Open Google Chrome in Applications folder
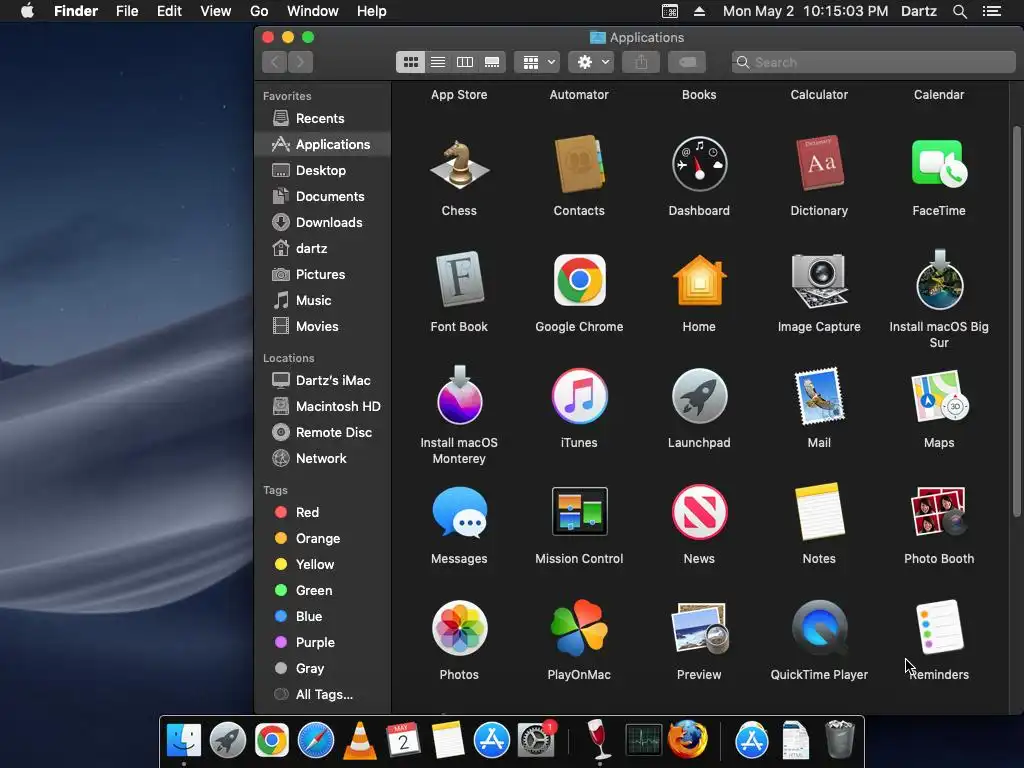Viewport: 1024px width, 768px height. (x=579, y=280)
